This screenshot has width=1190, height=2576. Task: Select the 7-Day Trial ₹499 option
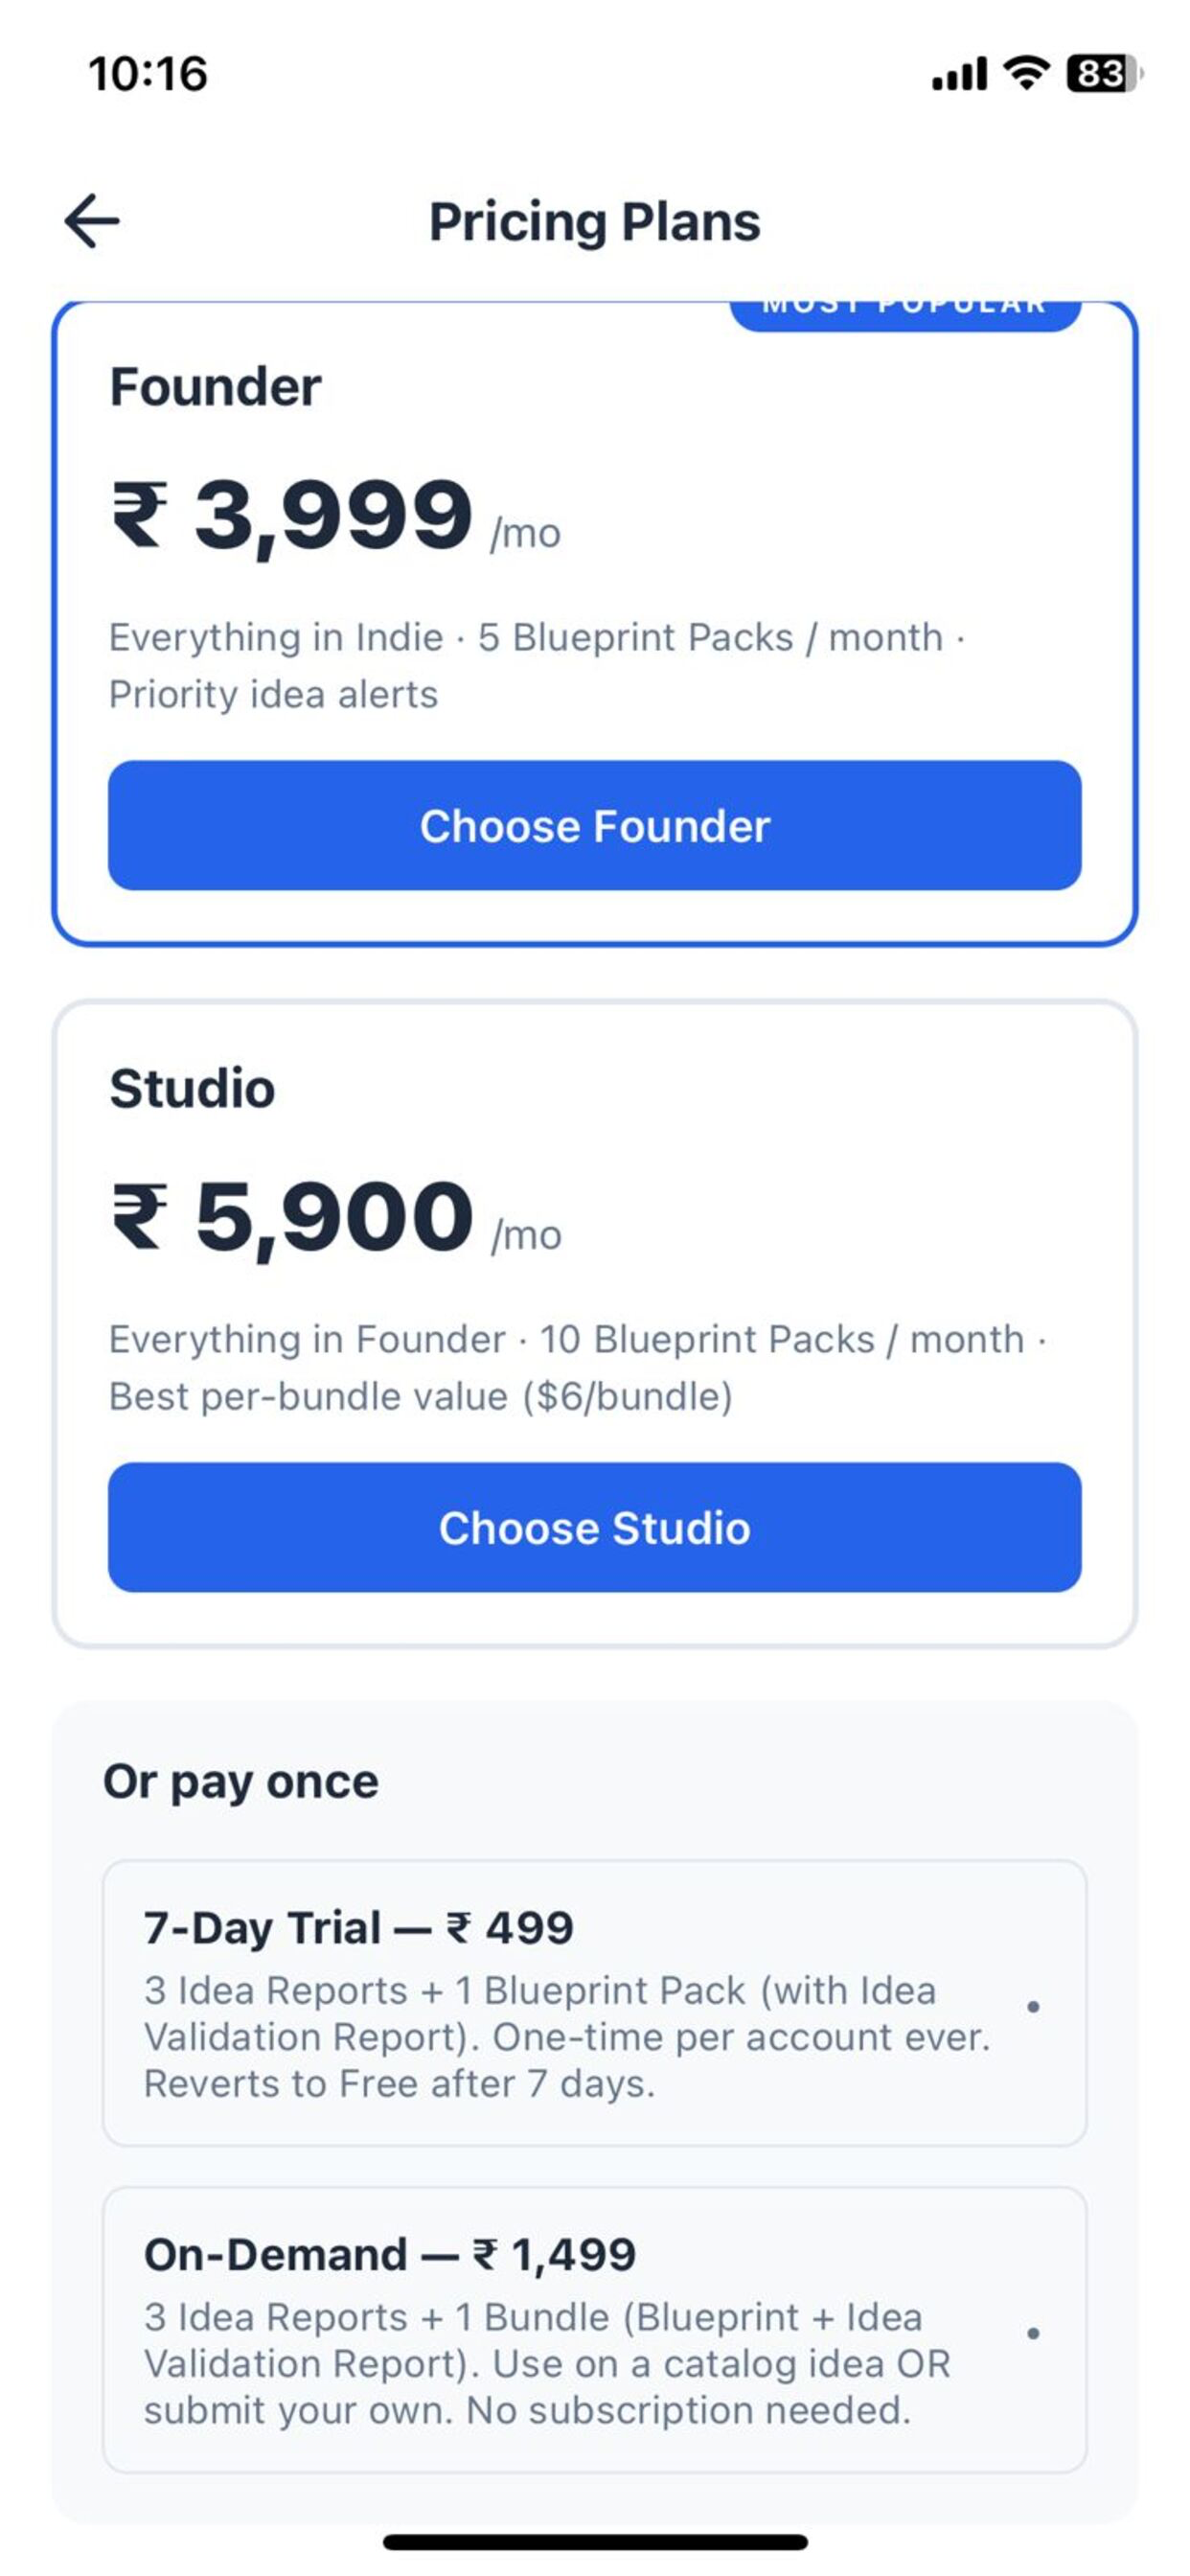[x=595, y=2003]
